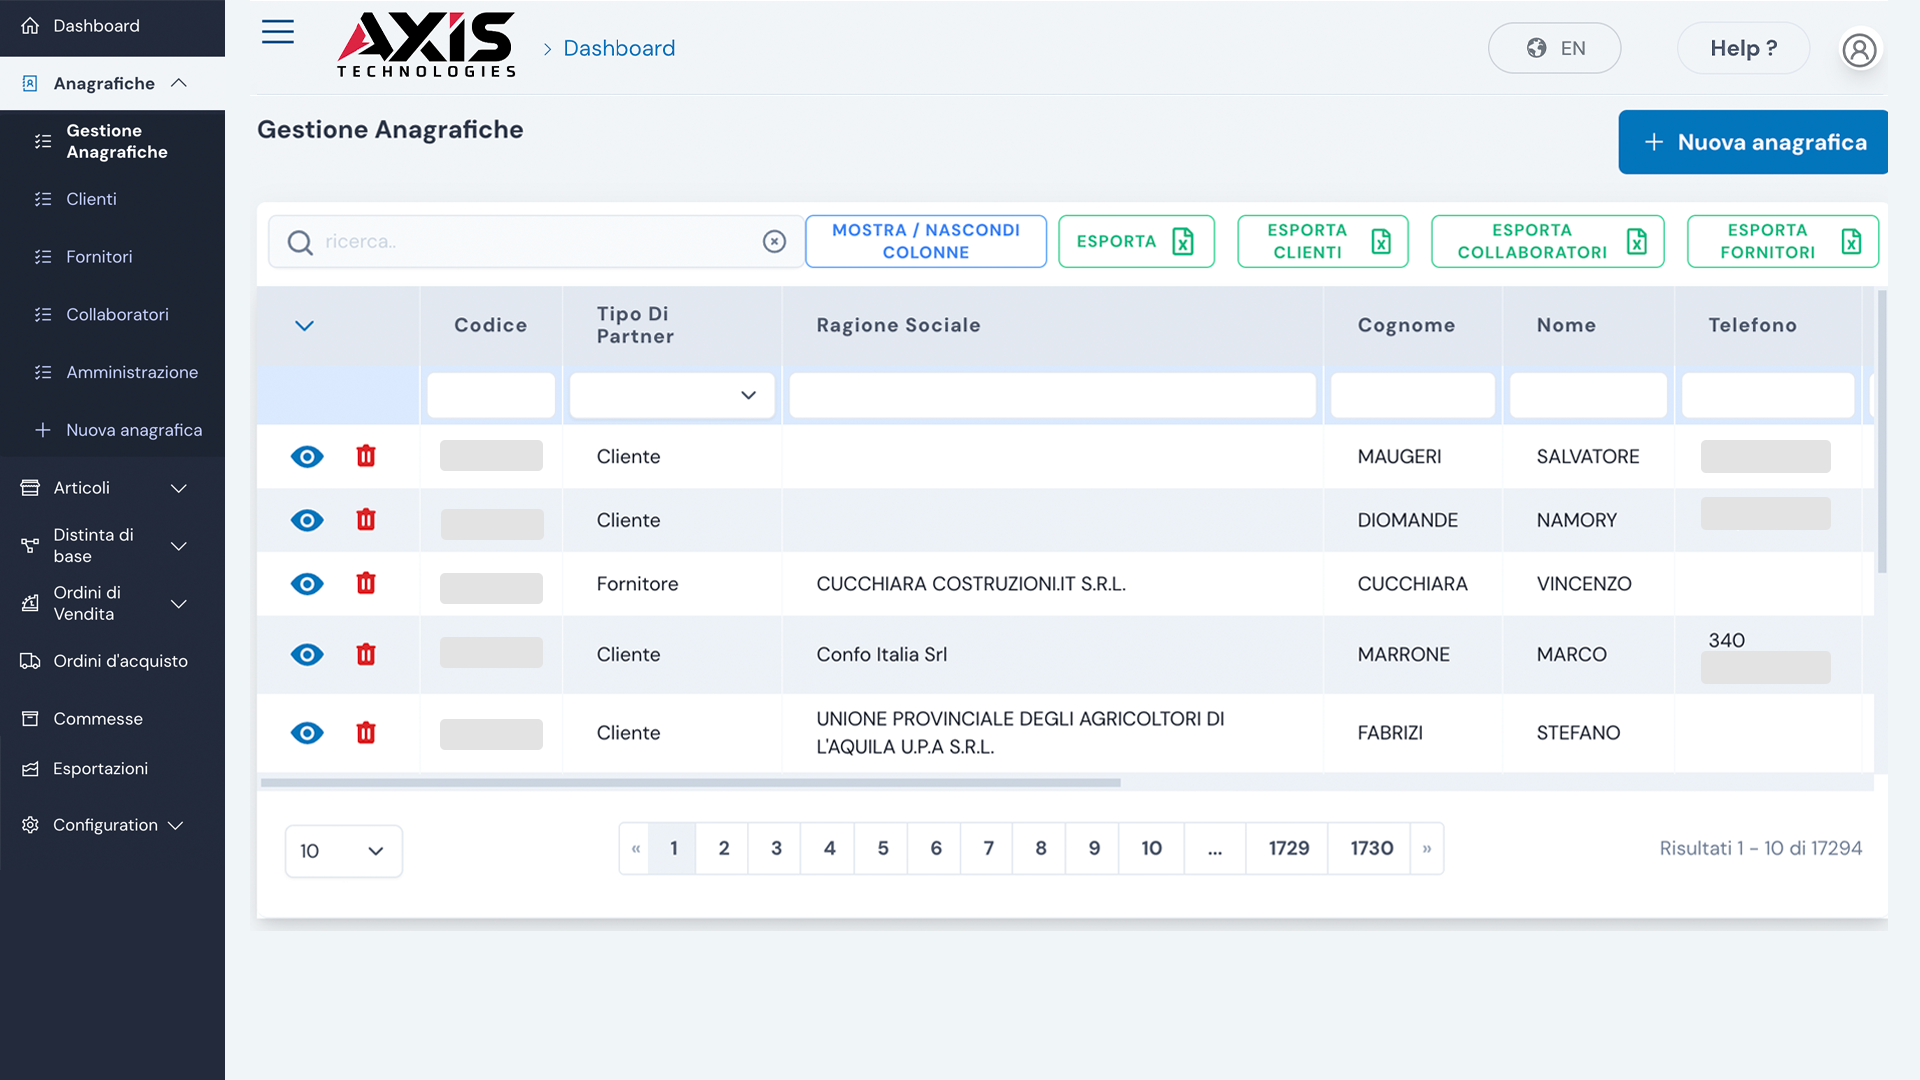Open the rows-per-page dropdown showing 10

pyautogui.click(x=343, y=851)
